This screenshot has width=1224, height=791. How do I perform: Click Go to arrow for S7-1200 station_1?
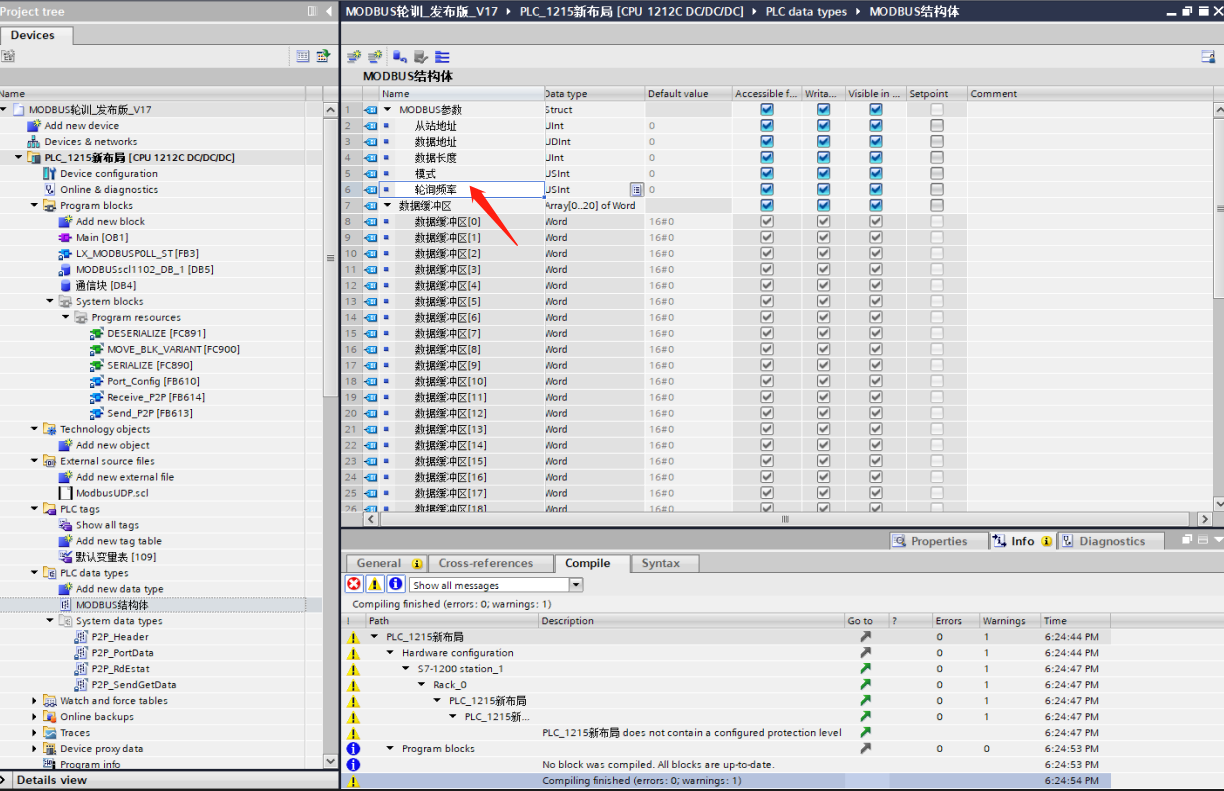[x=865, y=669]
